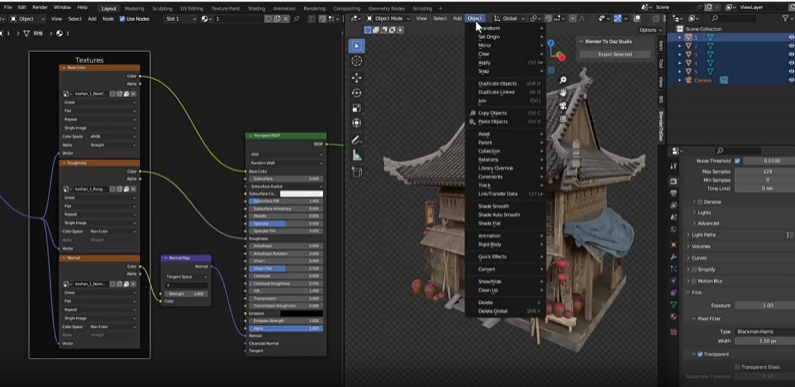Open Tangent Space dropdown on Normal Map node
795x387 pixels.
click(186, 277)
